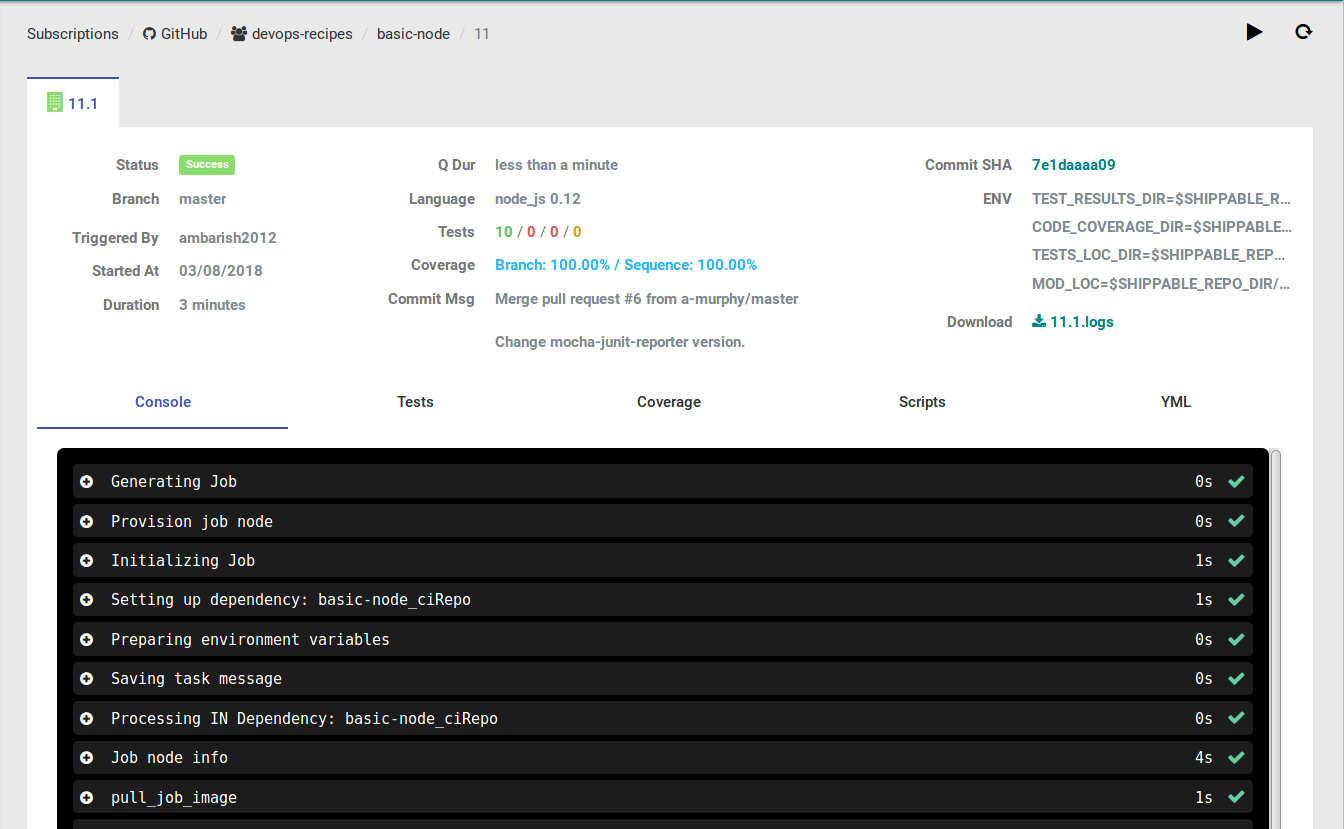Click success checkmark on Initializing Job row
Image resolution: width=1344 pixels, height=829 pixels.
click(x=1236, y=560)
